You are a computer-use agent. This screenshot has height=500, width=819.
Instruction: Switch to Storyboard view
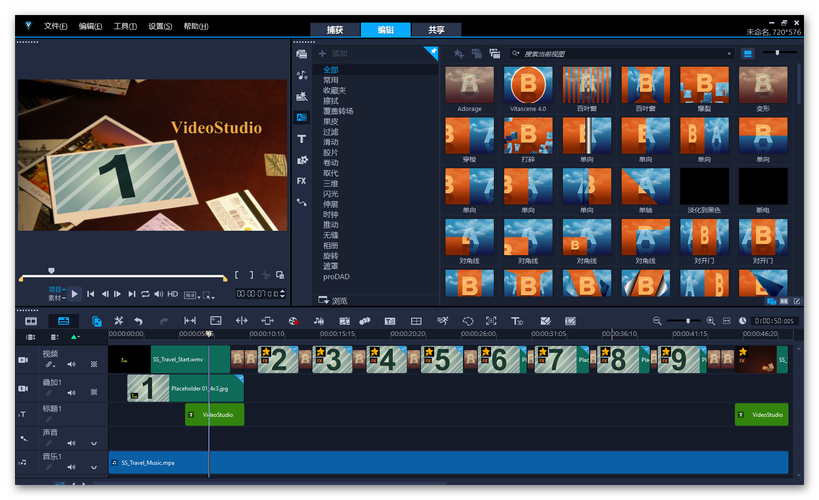click(x=31, y=321)
